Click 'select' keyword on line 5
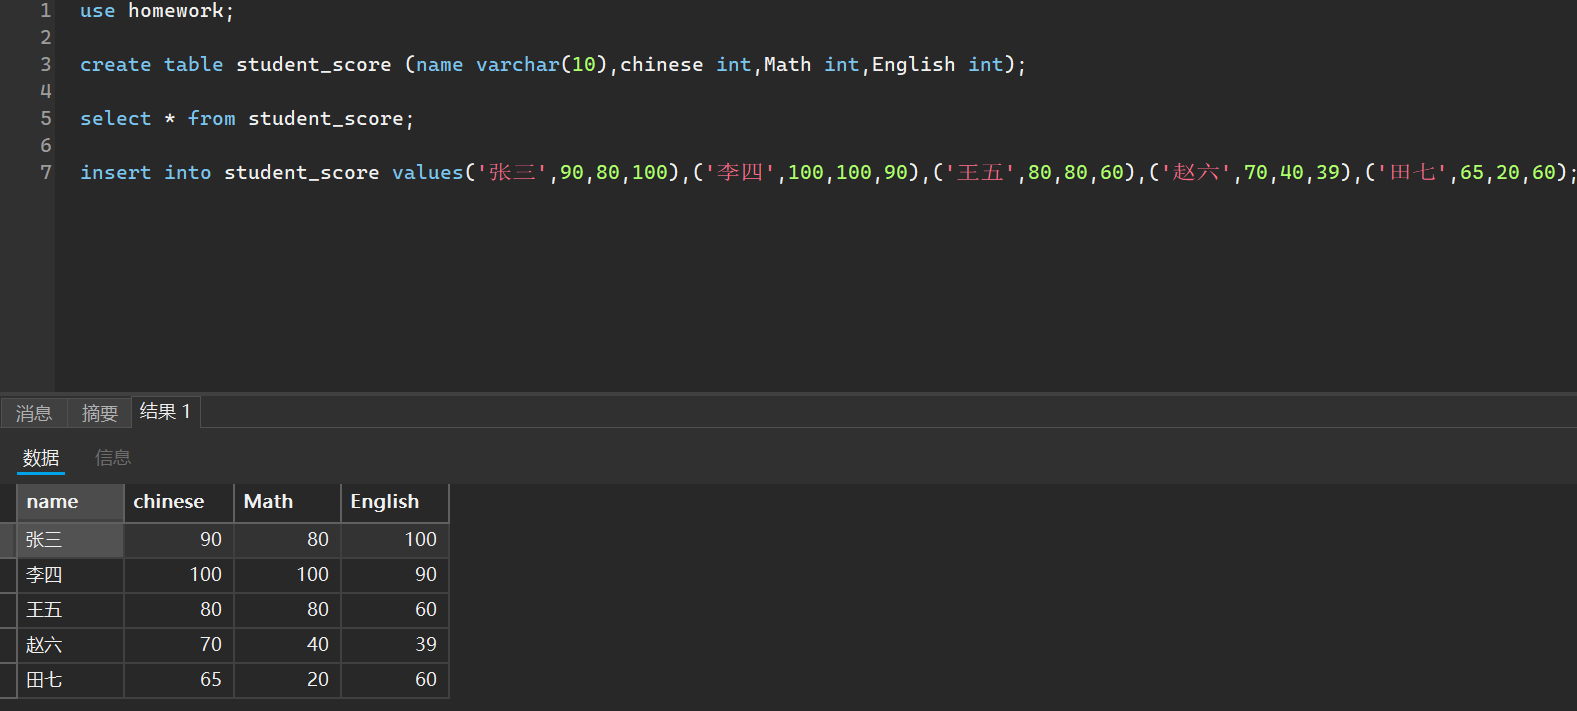This screenshot has width=1577, height=711. (115, 119)
